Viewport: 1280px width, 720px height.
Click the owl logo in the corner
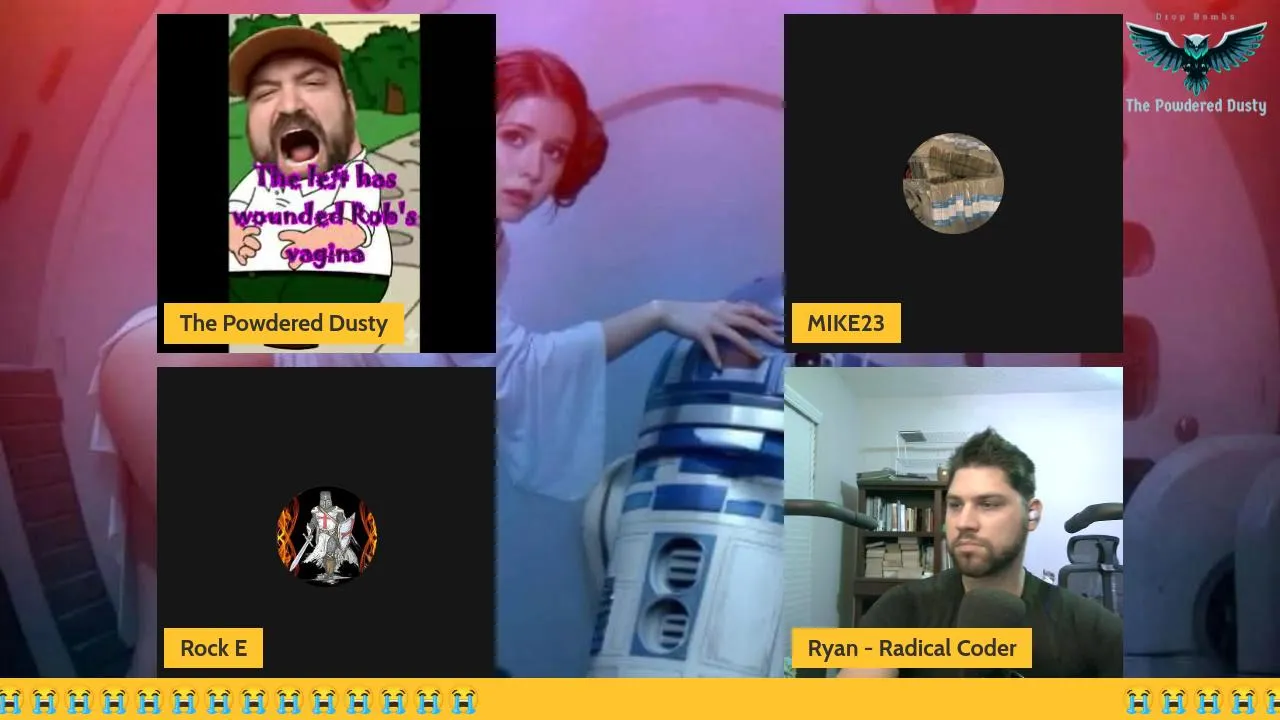click(1196, 56)
